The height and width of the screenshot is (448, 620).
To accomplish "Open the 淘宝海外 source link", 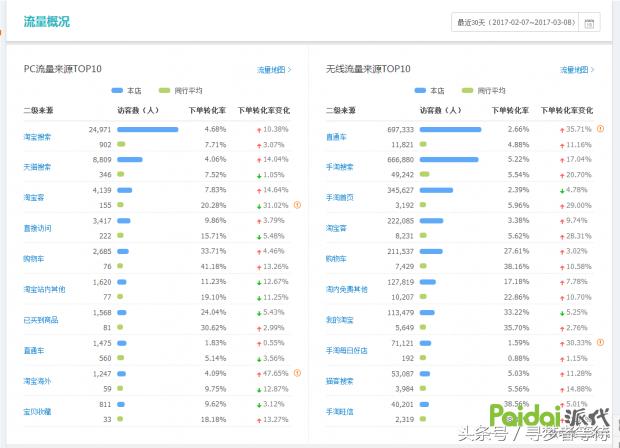I will click(x=37, y=381).
